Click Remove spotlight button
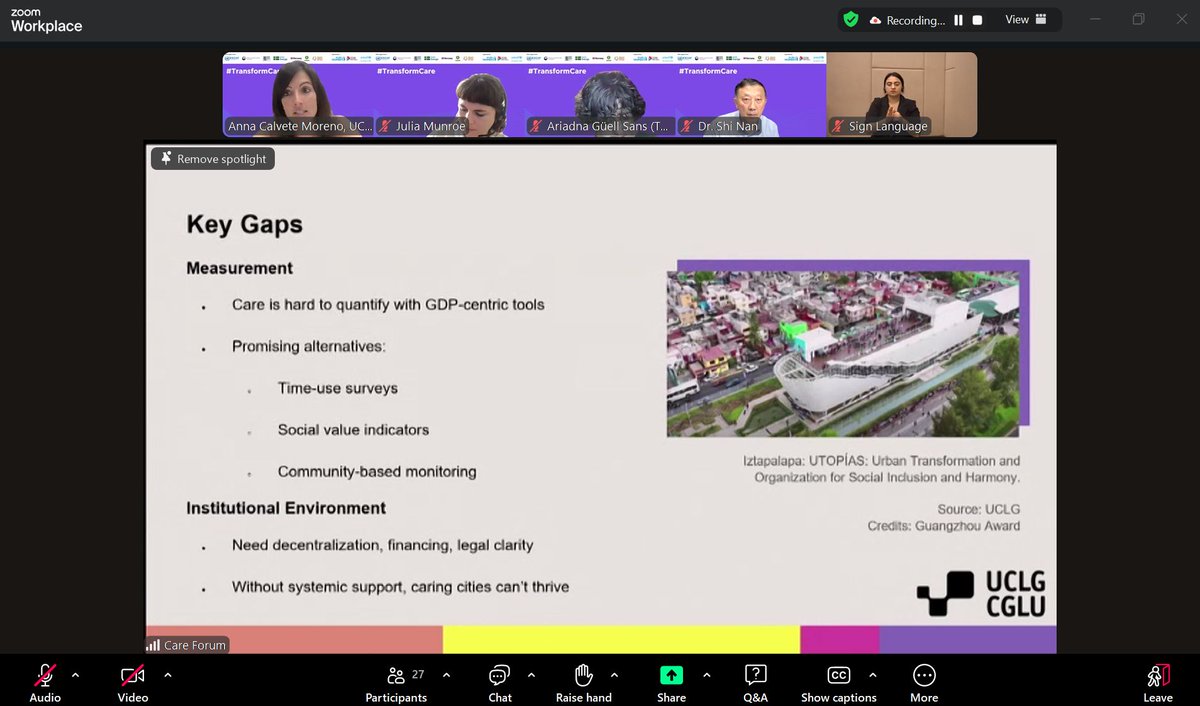1200x706 pixels. 212,159
